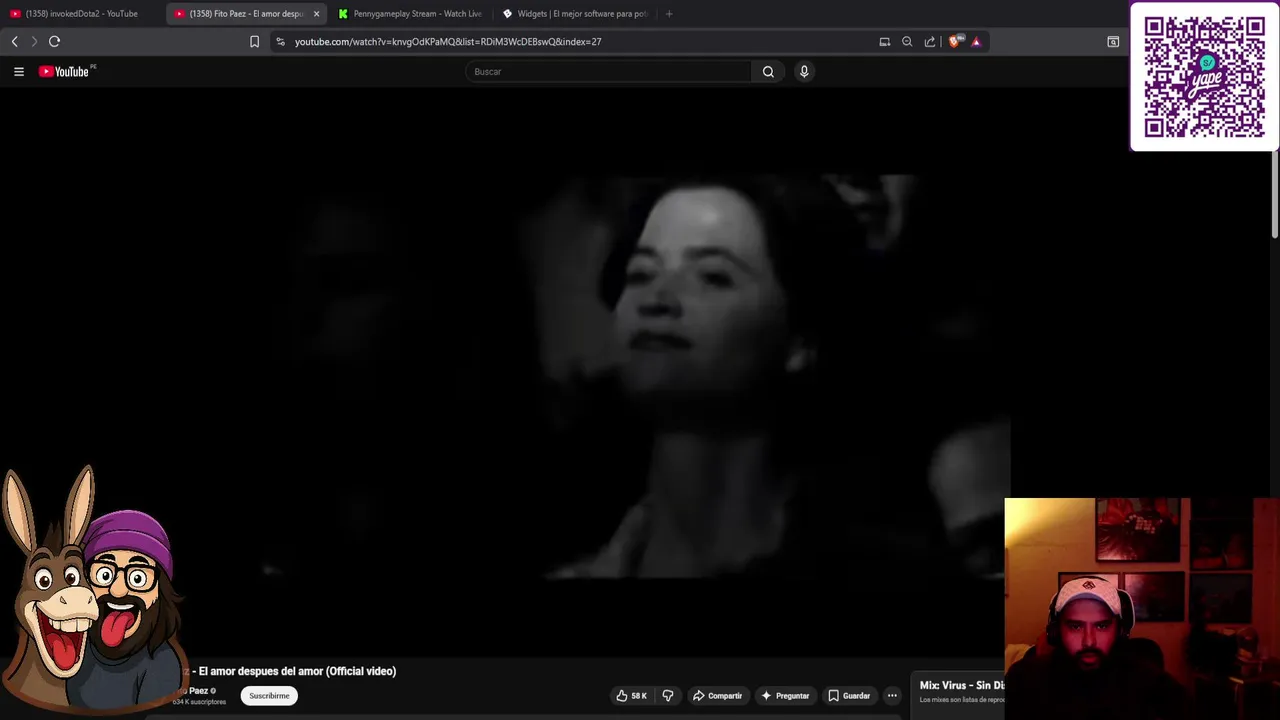Go to YouTube home via logo
The width and height of the screenshot is (1280, 720).
click(66, 71)
